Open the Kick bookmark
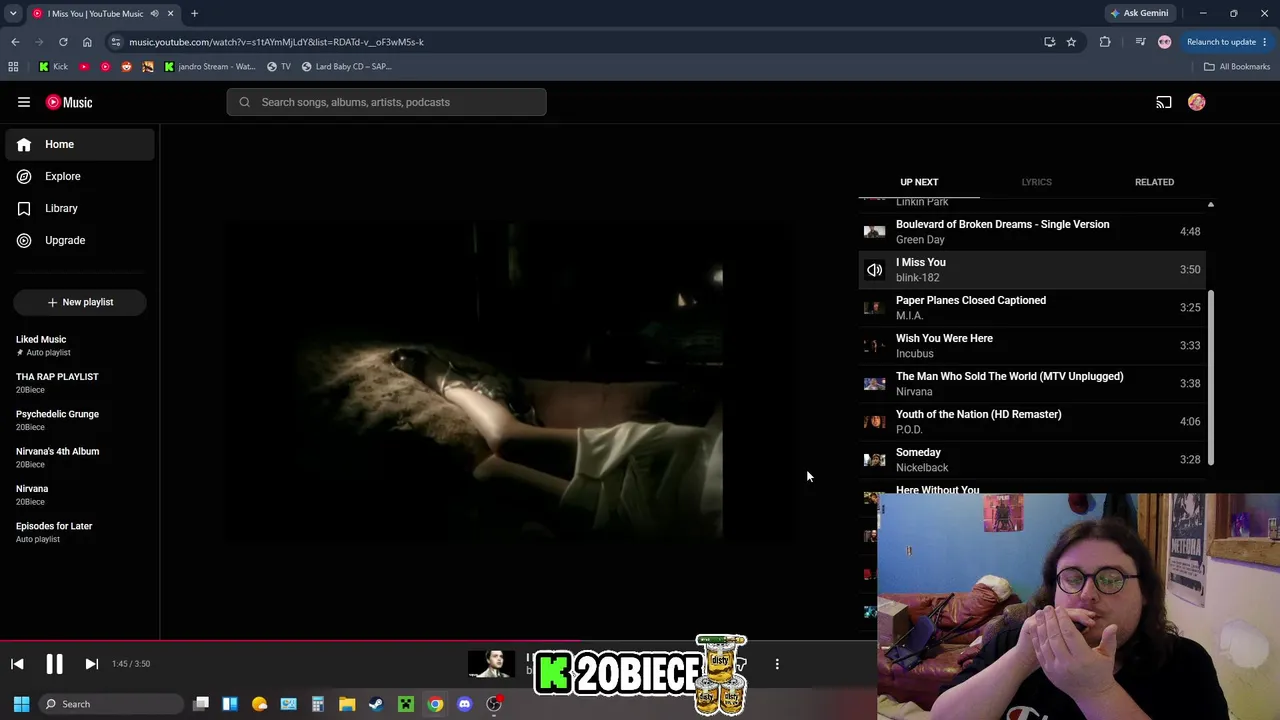This screenshot has width=1280, height=720. (53, 67)
